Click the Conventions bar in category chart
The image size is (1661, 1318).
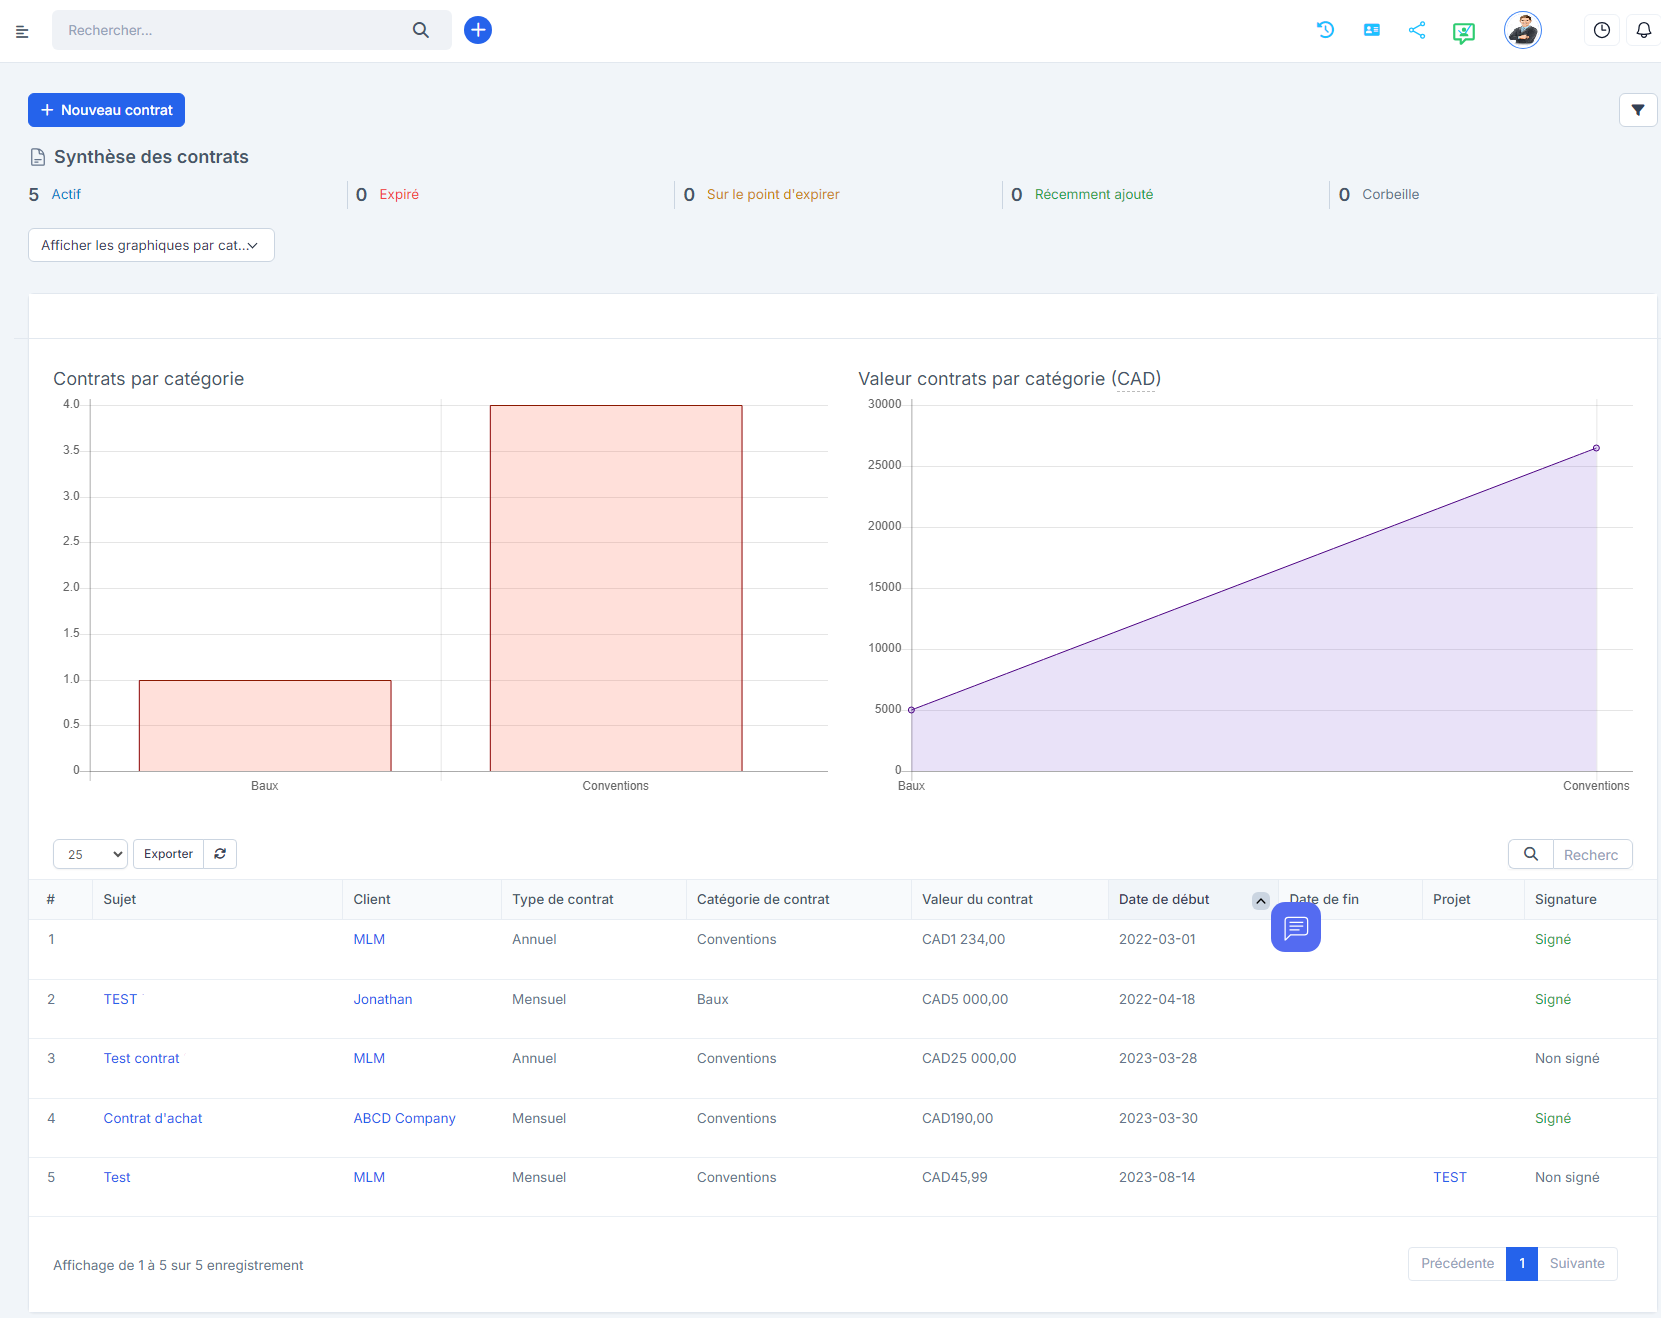(x=616, y=588)
